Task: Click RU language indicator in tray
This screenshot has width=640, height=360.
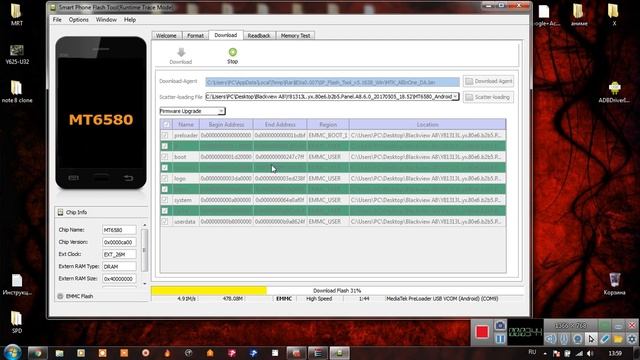Action: tap(532, 352)
